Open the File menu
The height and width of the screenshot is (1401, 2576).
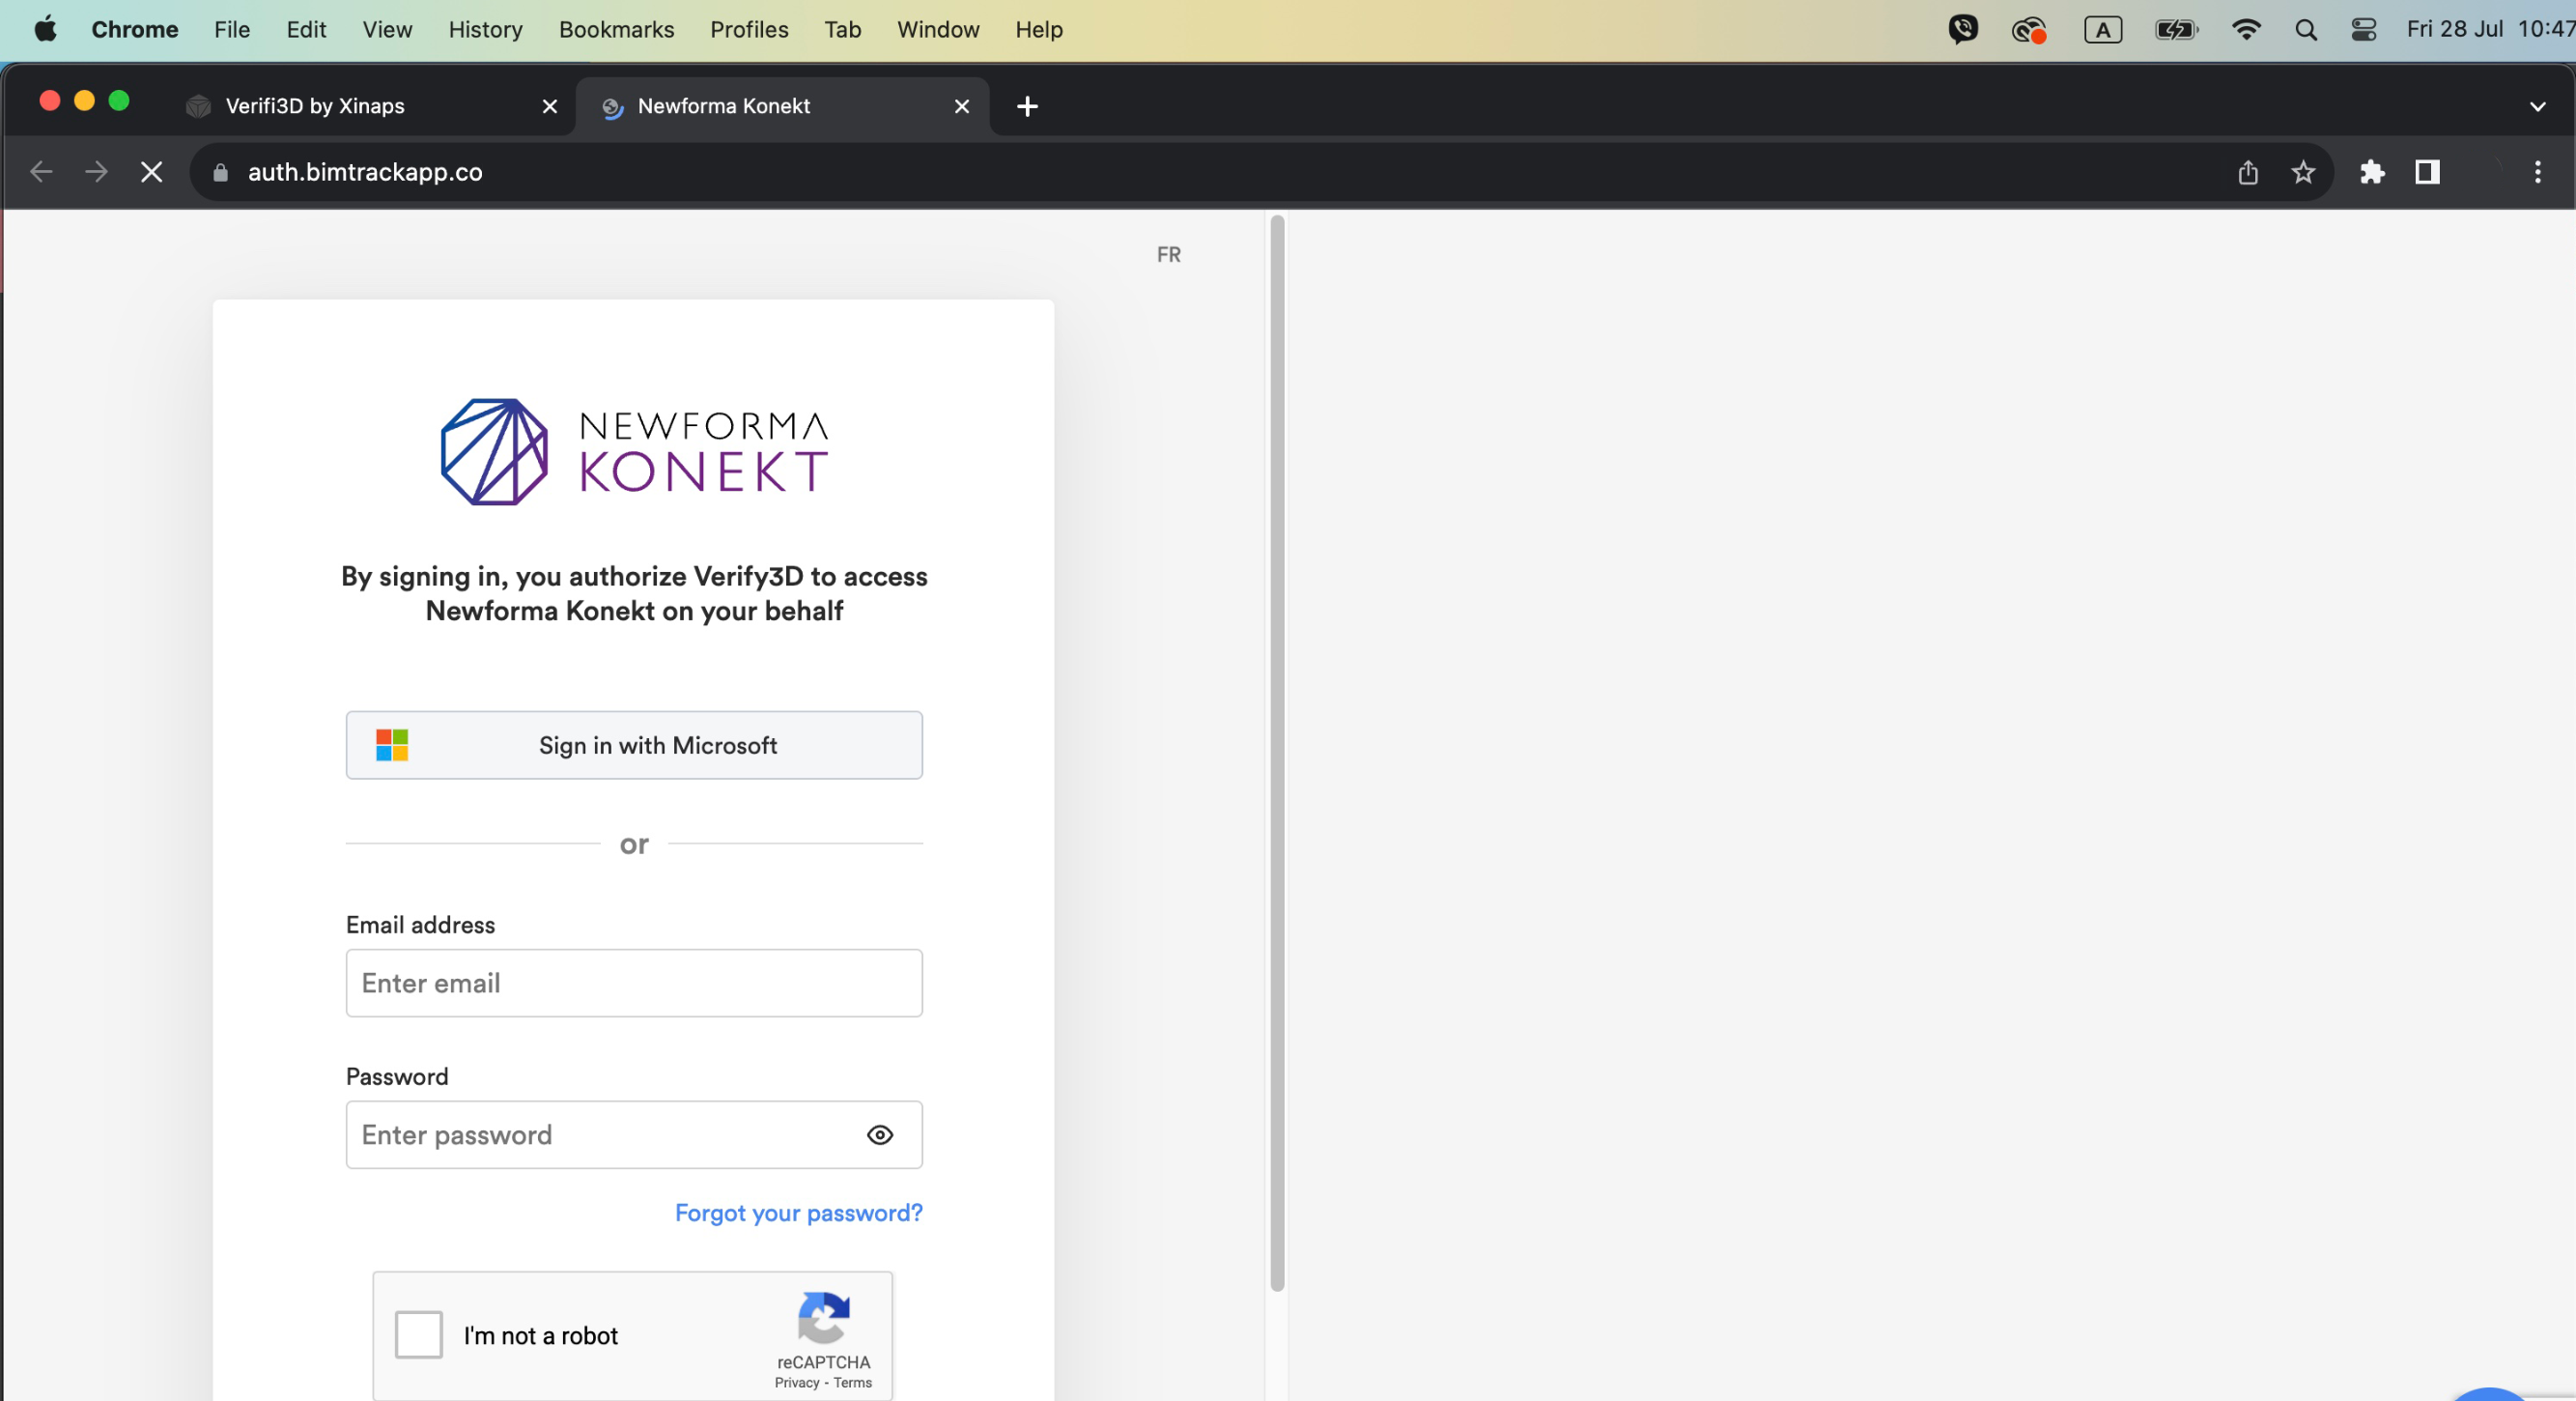232,29
